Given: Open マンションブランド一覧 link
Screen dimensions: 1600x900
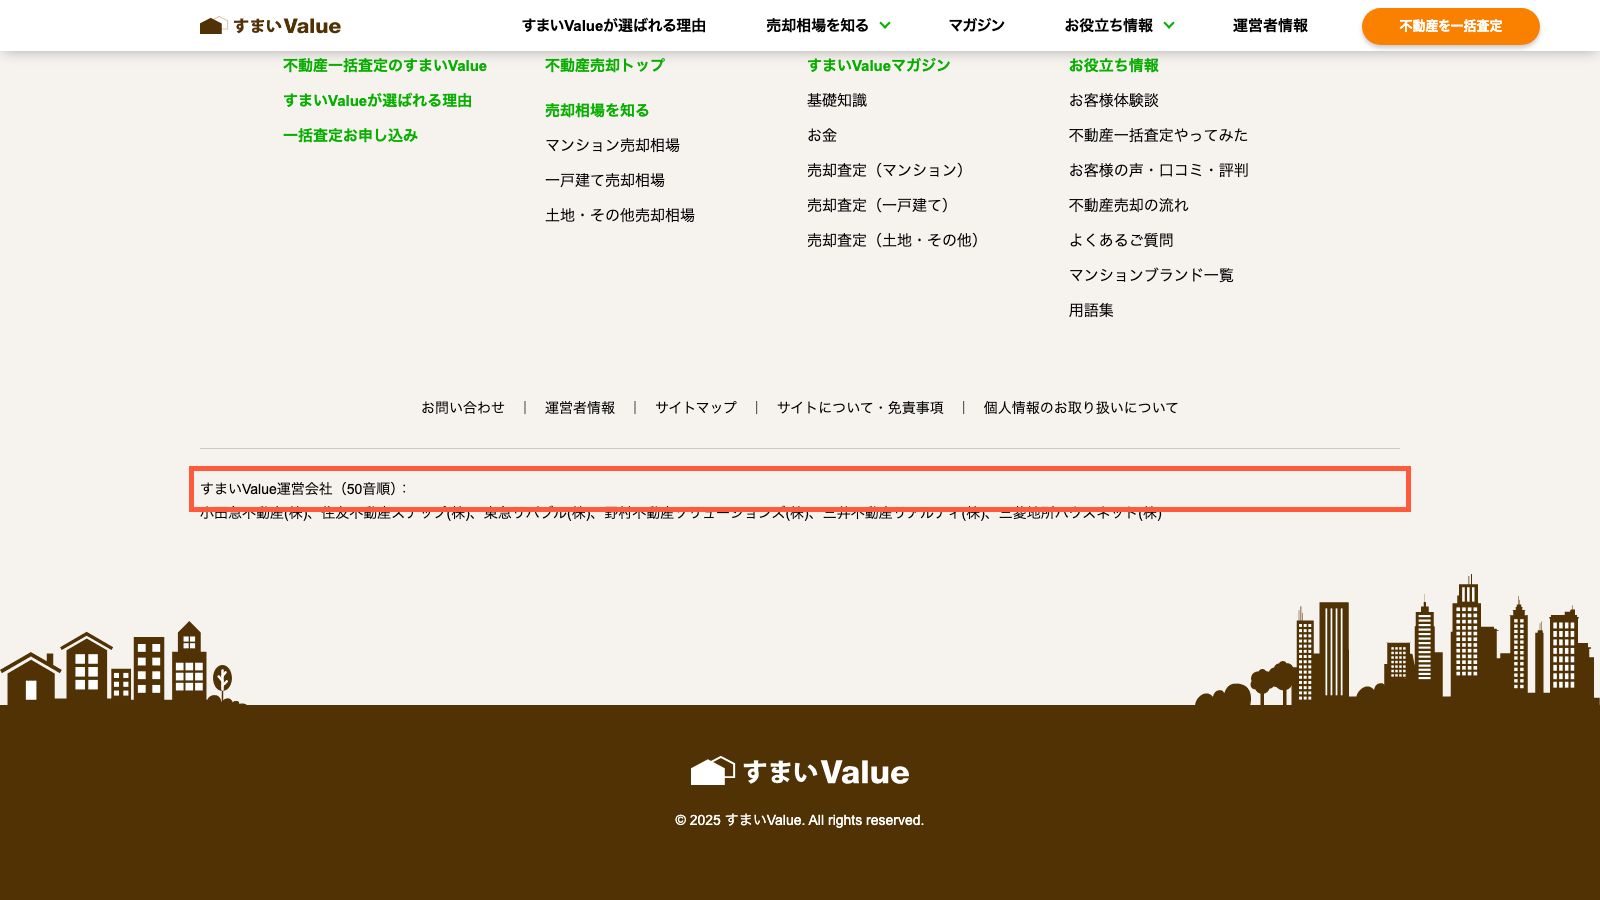Looking at the screenshot, I should coord(1151,276).
